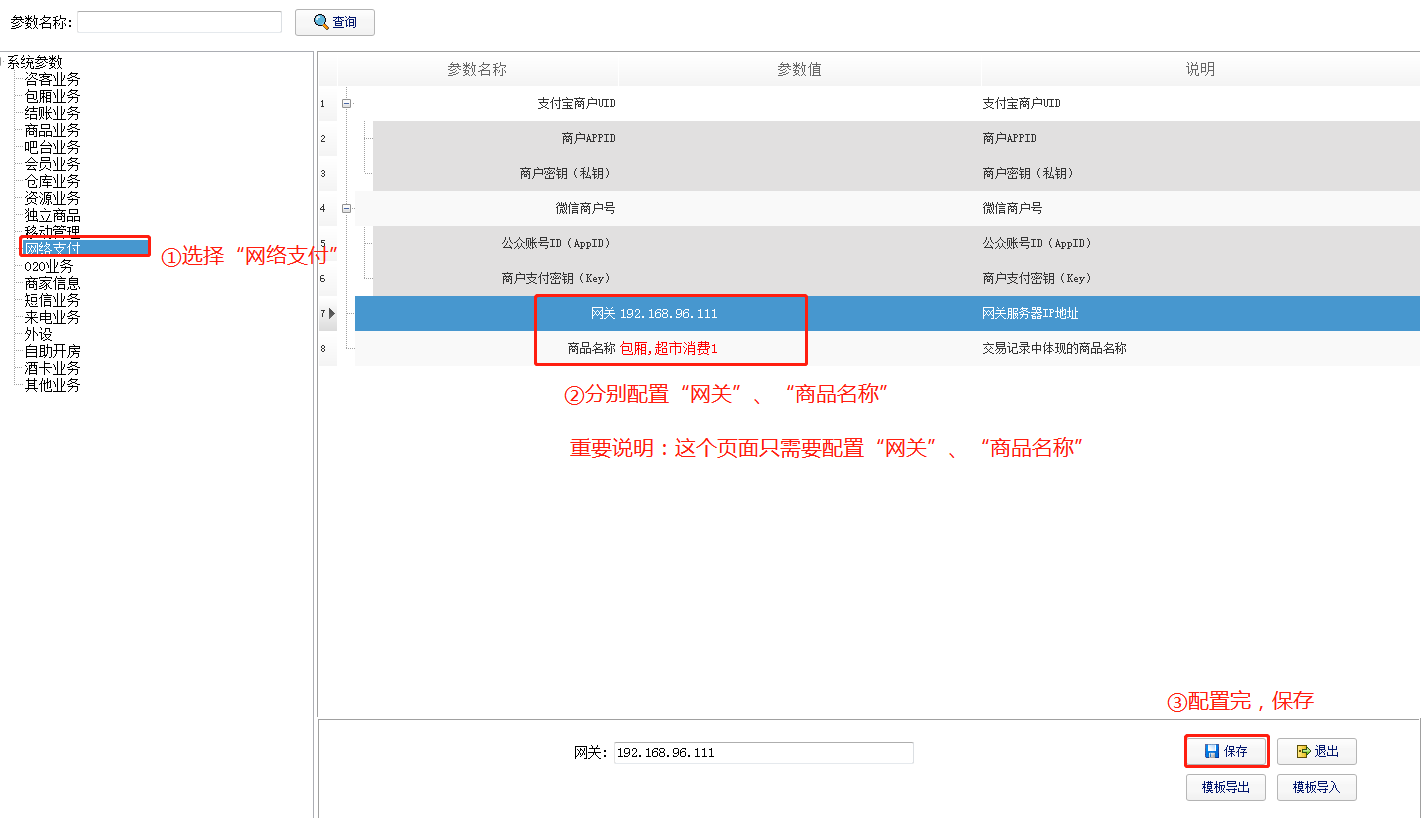The image size is (1422, 818).
Task: Click the 说明 column header
Action: click(1200, 69)
